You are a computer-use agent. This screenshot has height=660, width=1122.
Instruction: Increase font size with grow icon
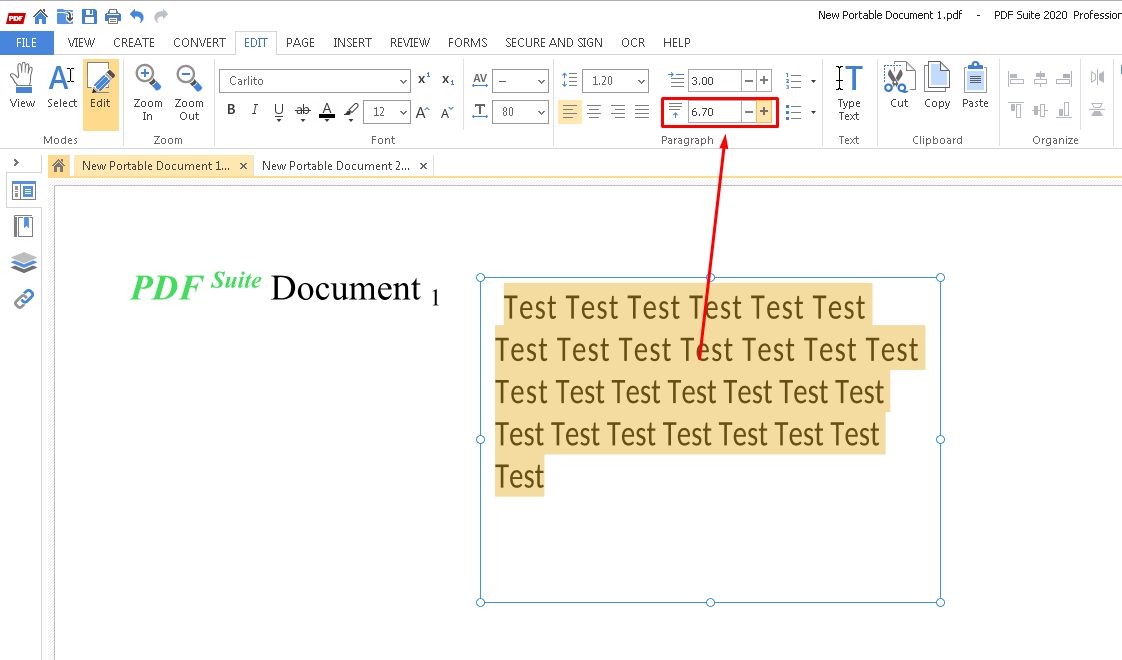click(x=423, y=112)
